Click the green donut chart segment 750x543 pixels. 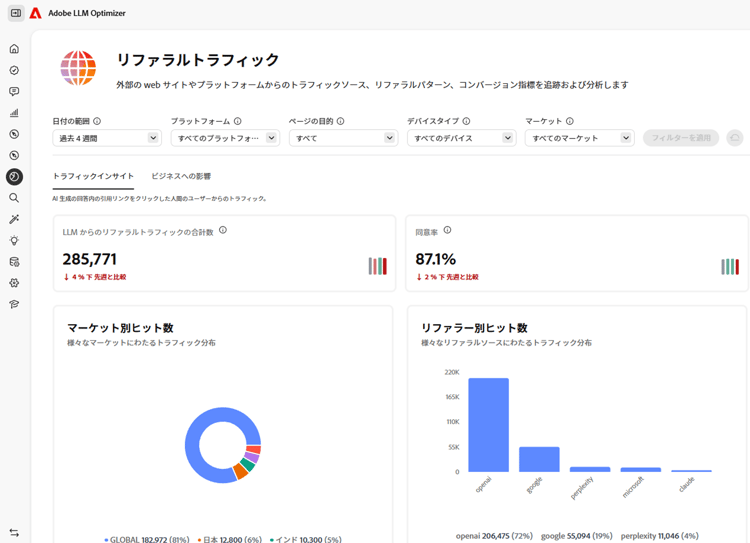(248, 465)
